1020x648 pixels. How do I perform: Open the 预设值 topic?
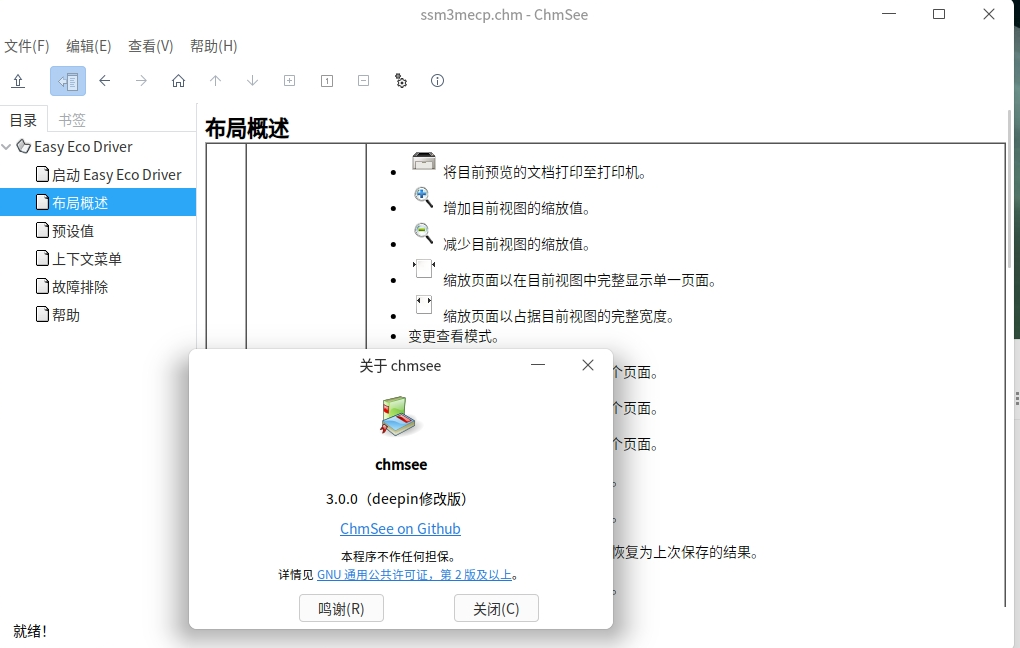point(65,231)
